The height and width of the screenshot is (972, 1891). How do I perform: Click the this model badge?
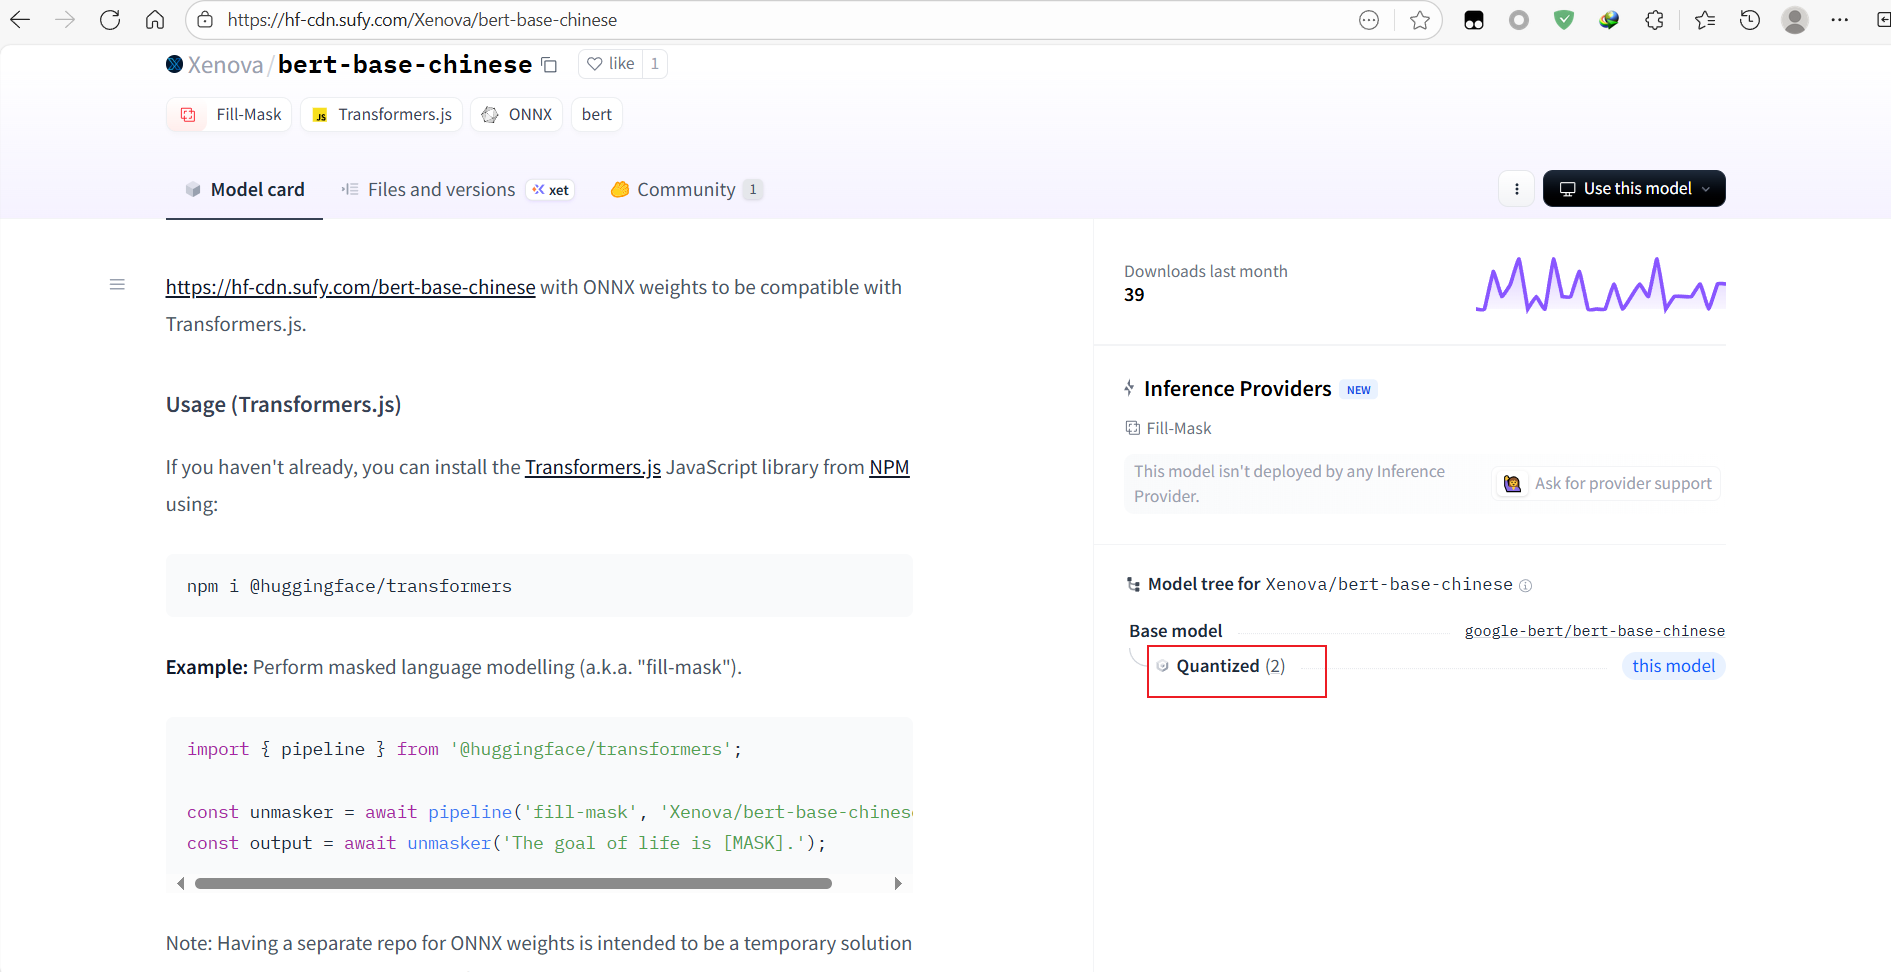coord(1673,666)
